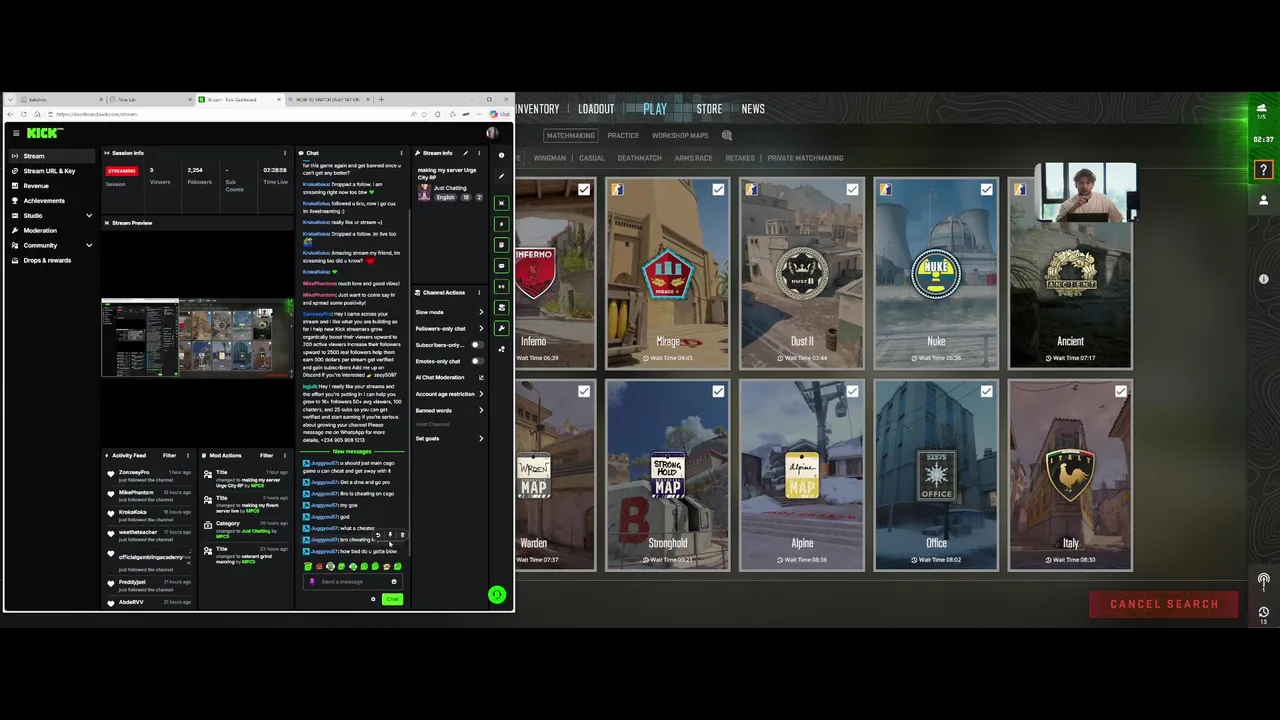Viewport: 1280px width, 720px height.
Task: Open the Chat panel options menu
Action: (x=401, y=153)
